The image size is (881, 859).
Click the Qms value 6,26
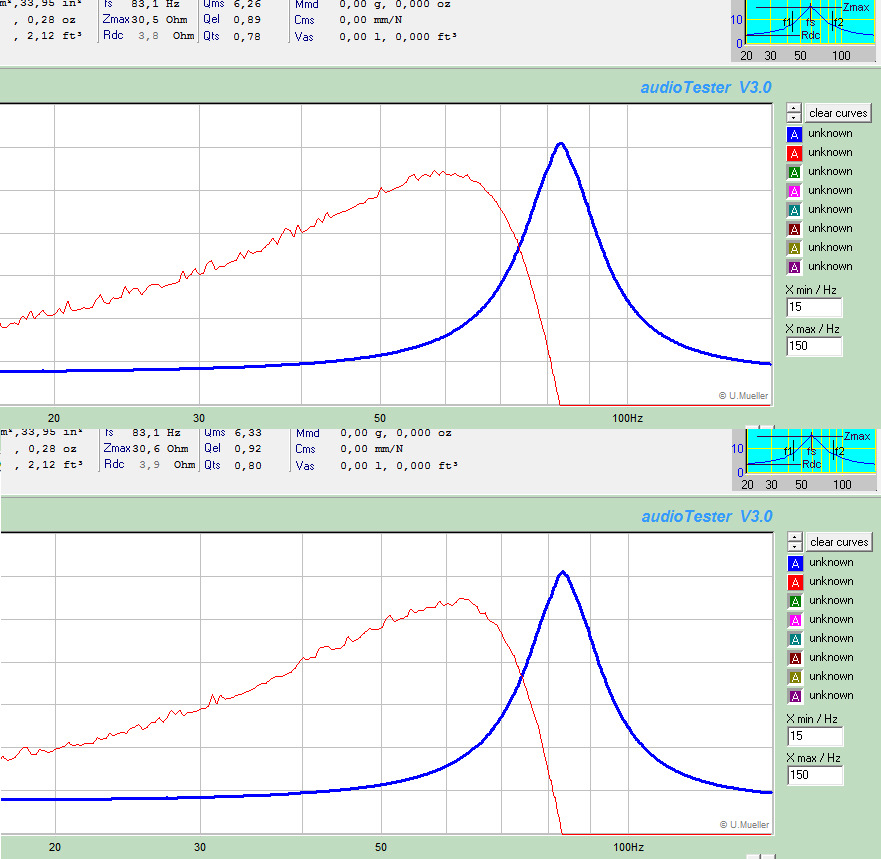(247, 4)
